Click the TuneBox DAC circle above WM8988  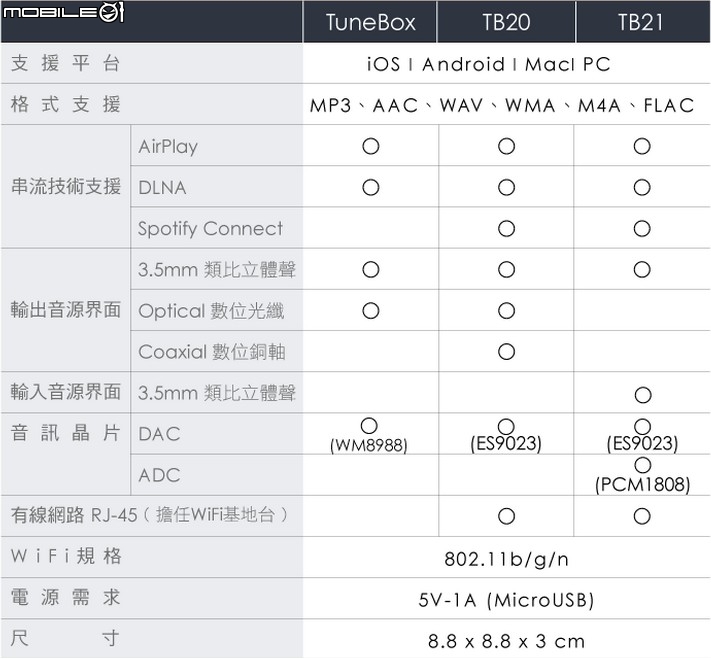point(370,425)
